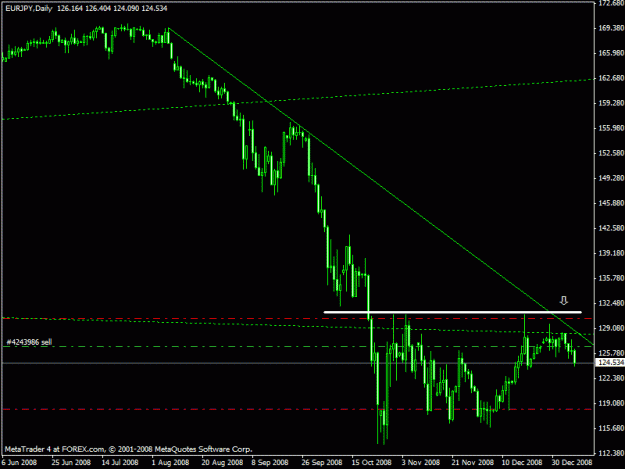
Task: Click the EURJPY,Daily chart title
Action: tap(29, 8)
